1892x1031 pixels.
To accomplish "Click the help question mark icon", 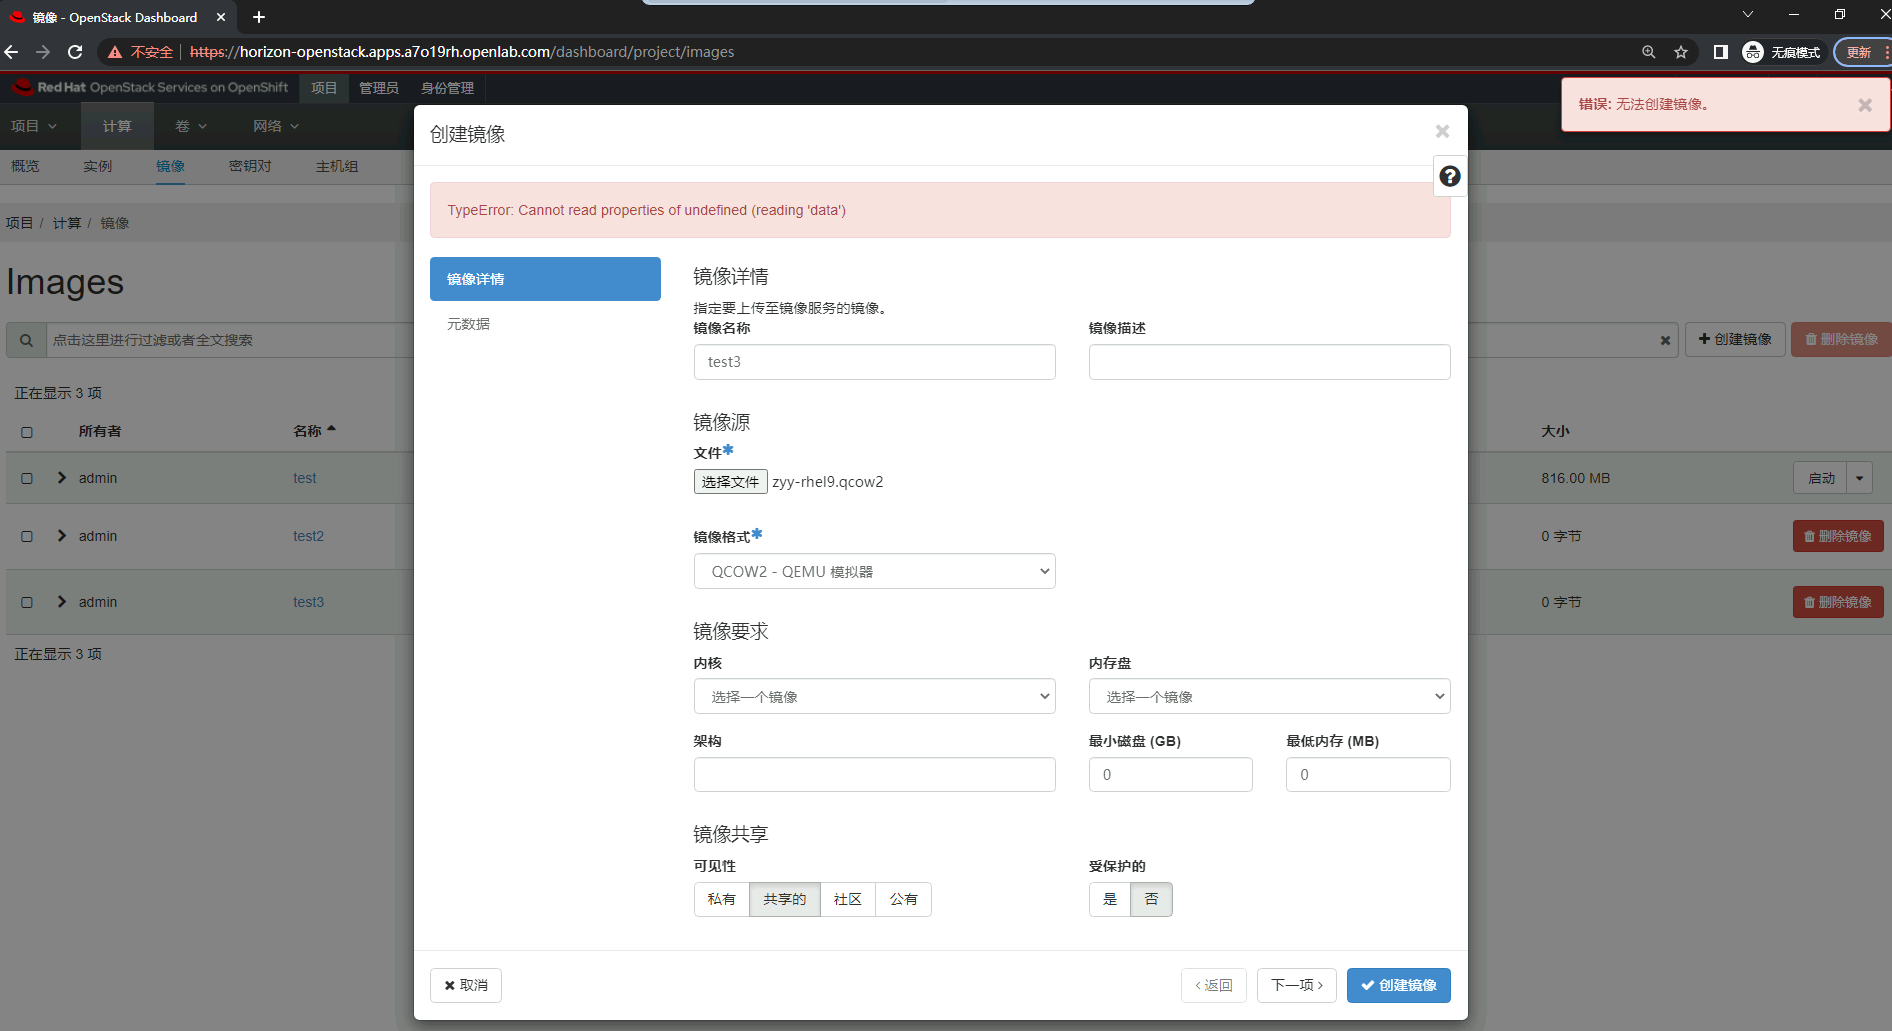I will (1450, 177).
